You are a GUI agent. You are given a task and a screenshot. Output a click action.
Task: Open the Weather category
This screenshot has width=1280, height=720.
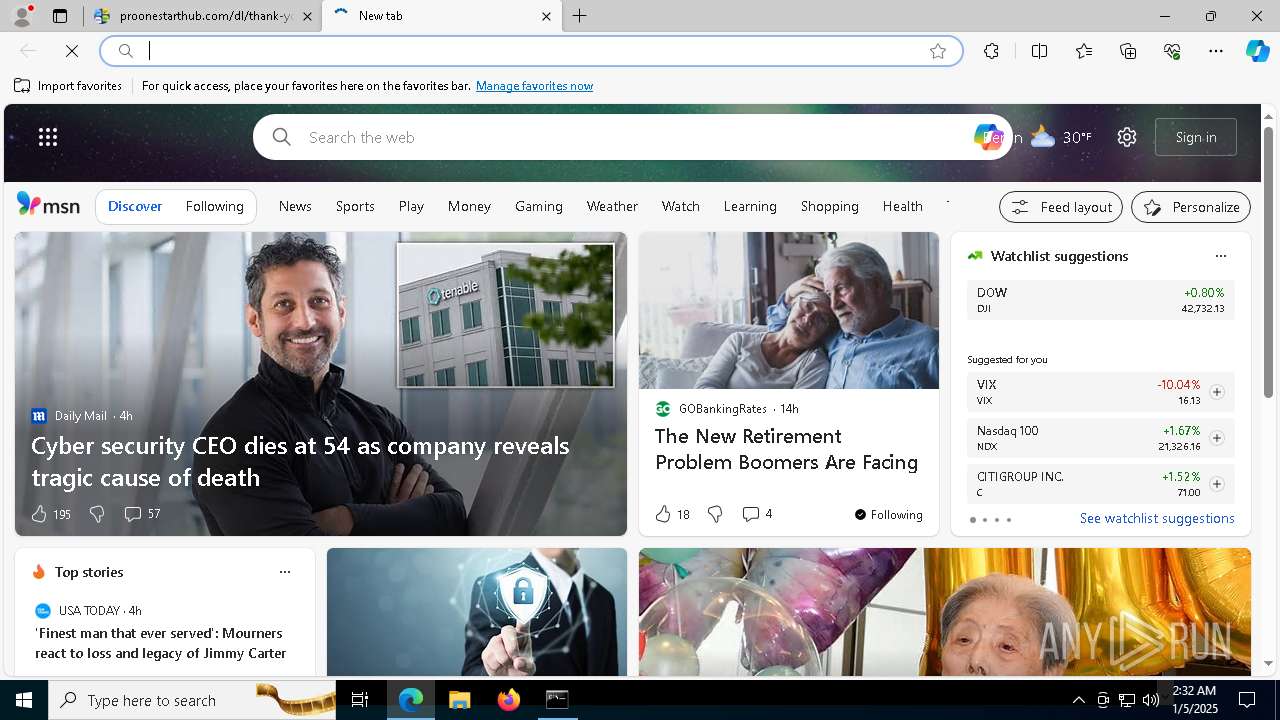tap(612, 206)
